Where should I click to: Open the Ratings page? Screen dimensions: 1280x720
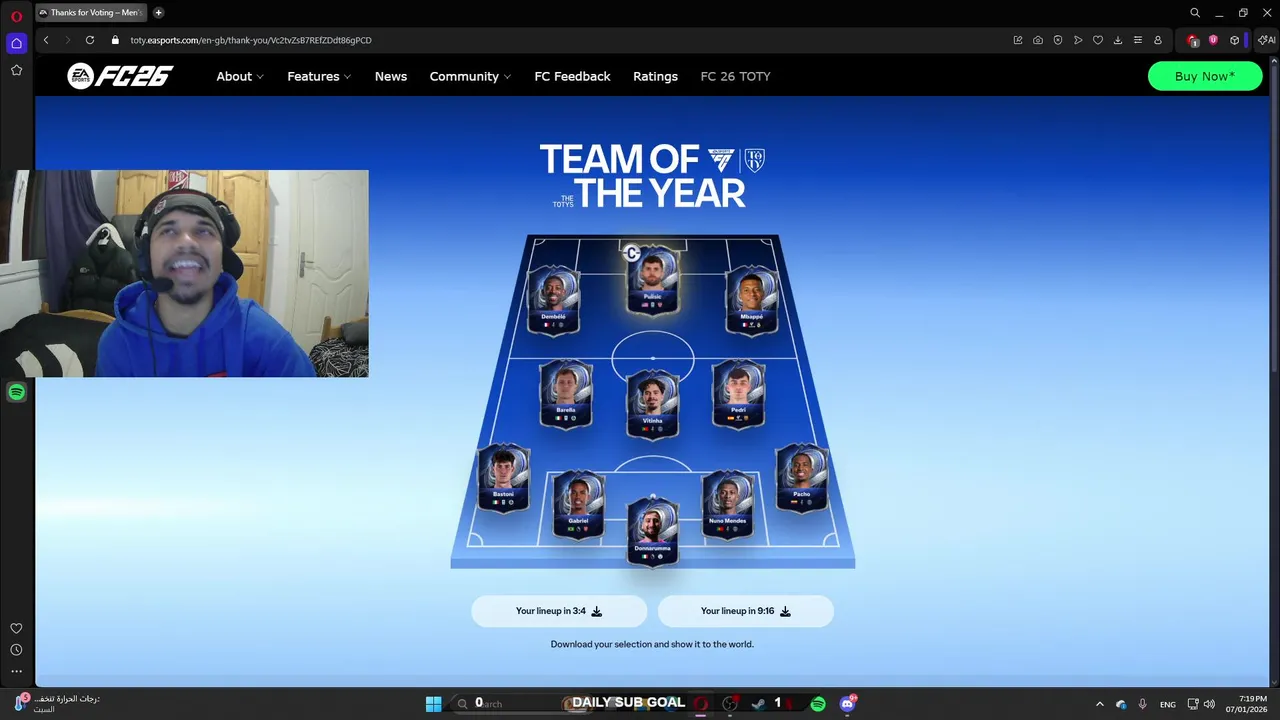click(655, 76)
